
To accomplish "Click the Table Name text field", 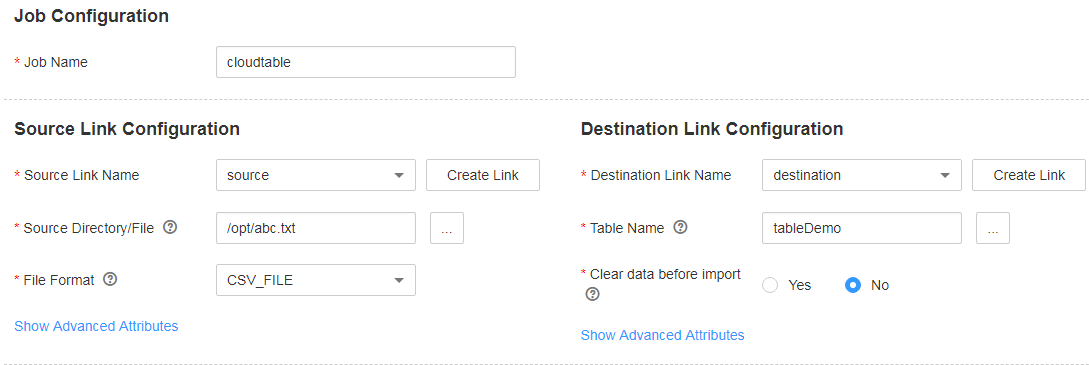I will point(862,228).
